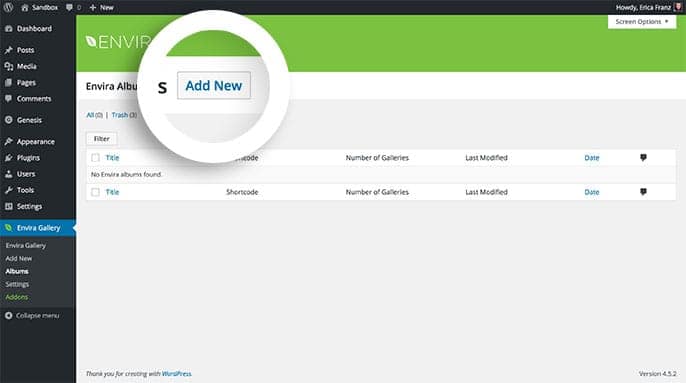Click Number of Galleries header column
This screenshot has height=383, width=686.
click(x=377, y=158)
